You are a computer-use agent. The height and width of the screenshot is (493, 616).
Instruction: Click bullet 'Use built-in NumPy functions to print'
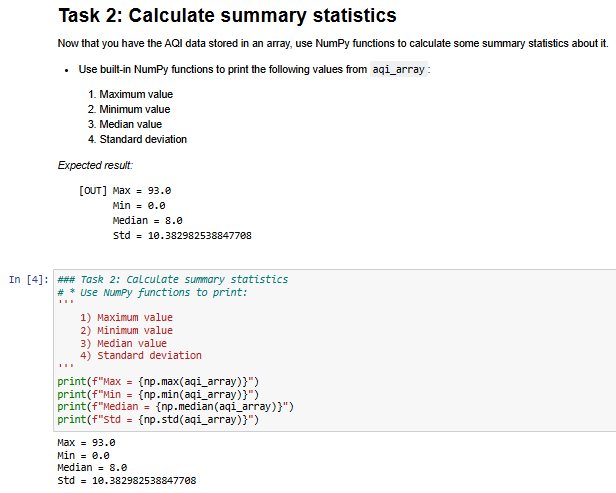pyautogui.click(x=255, y=70)
